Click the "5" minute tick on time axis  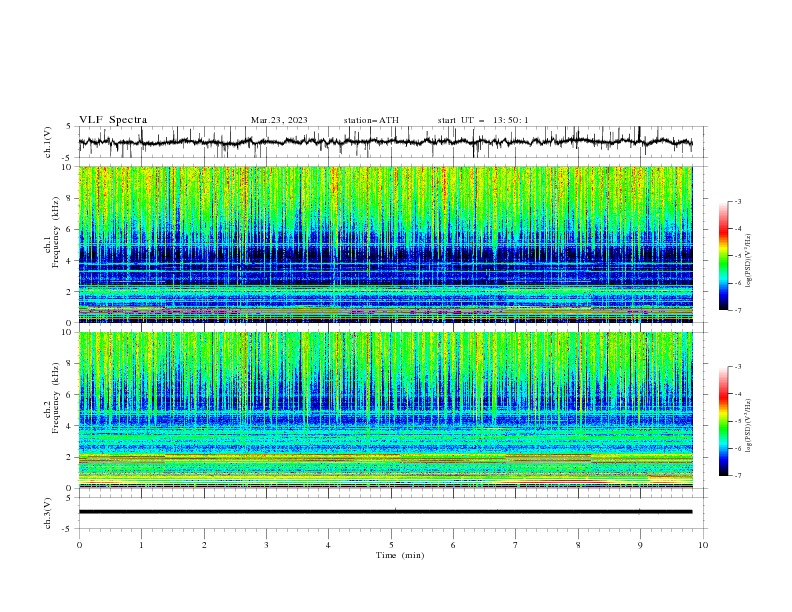click(391, 545)
